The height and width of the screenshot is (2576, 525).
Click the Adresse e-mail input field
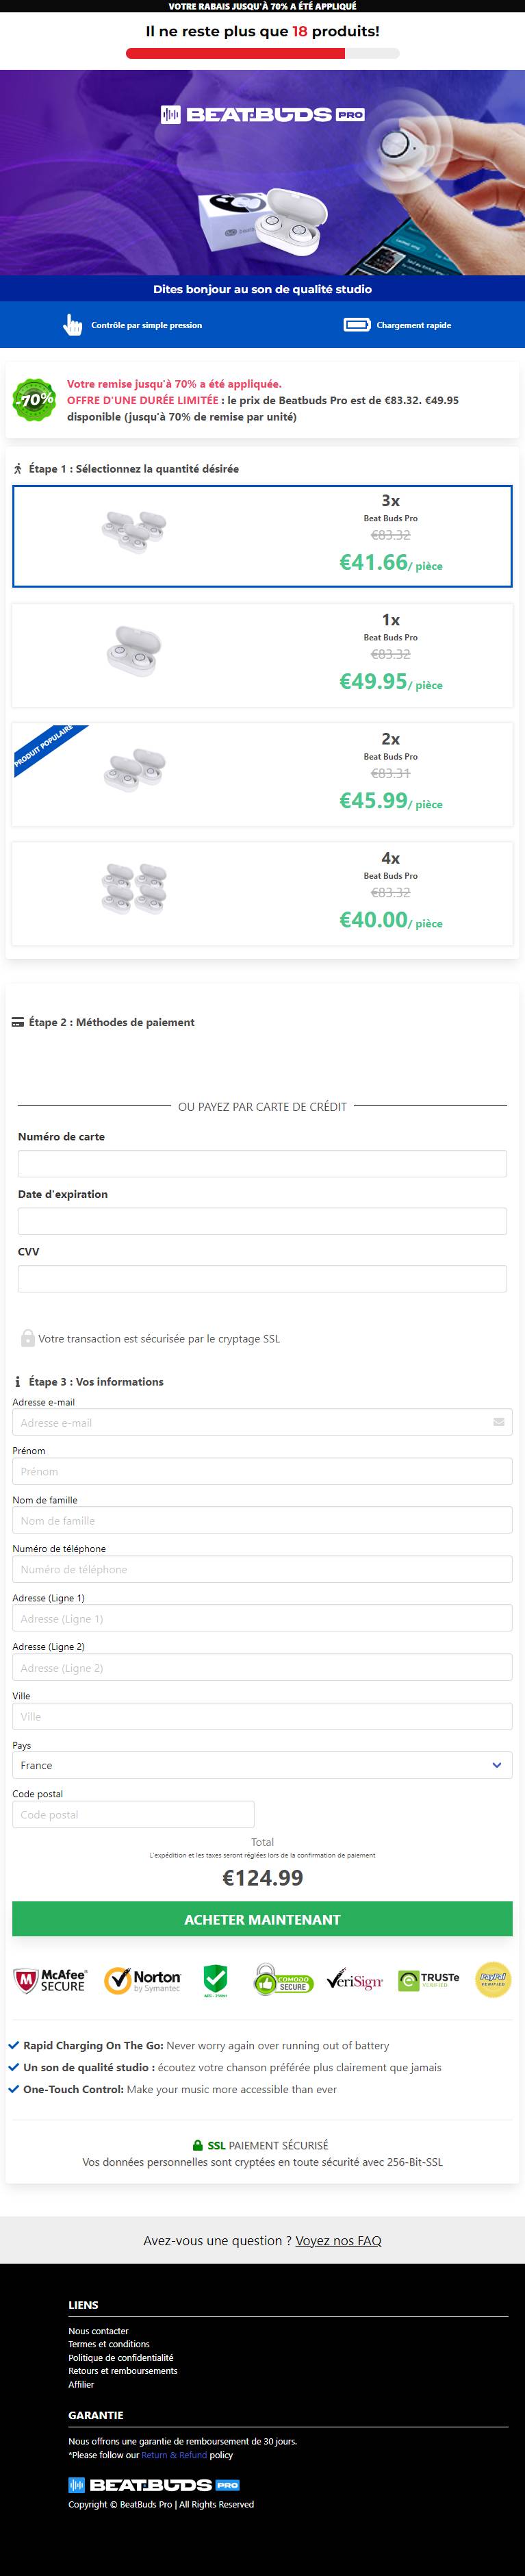pyautogui.click(x=262, y=1422)
